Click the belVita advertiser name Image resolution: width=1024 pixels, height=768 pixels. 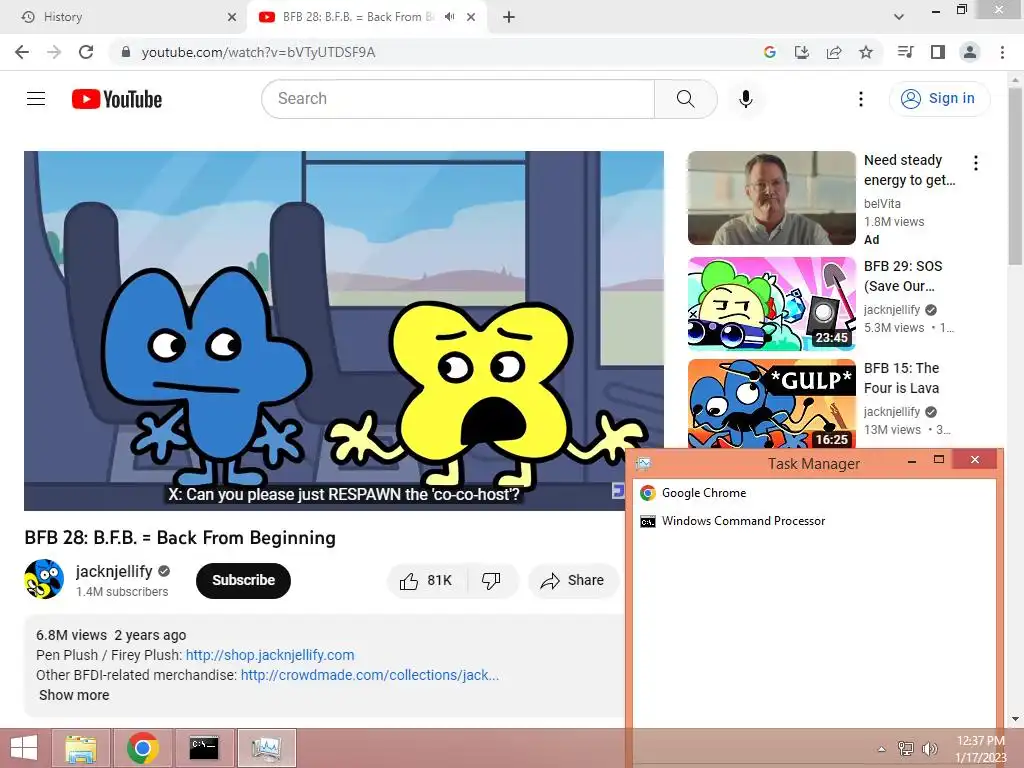point(882,204)
